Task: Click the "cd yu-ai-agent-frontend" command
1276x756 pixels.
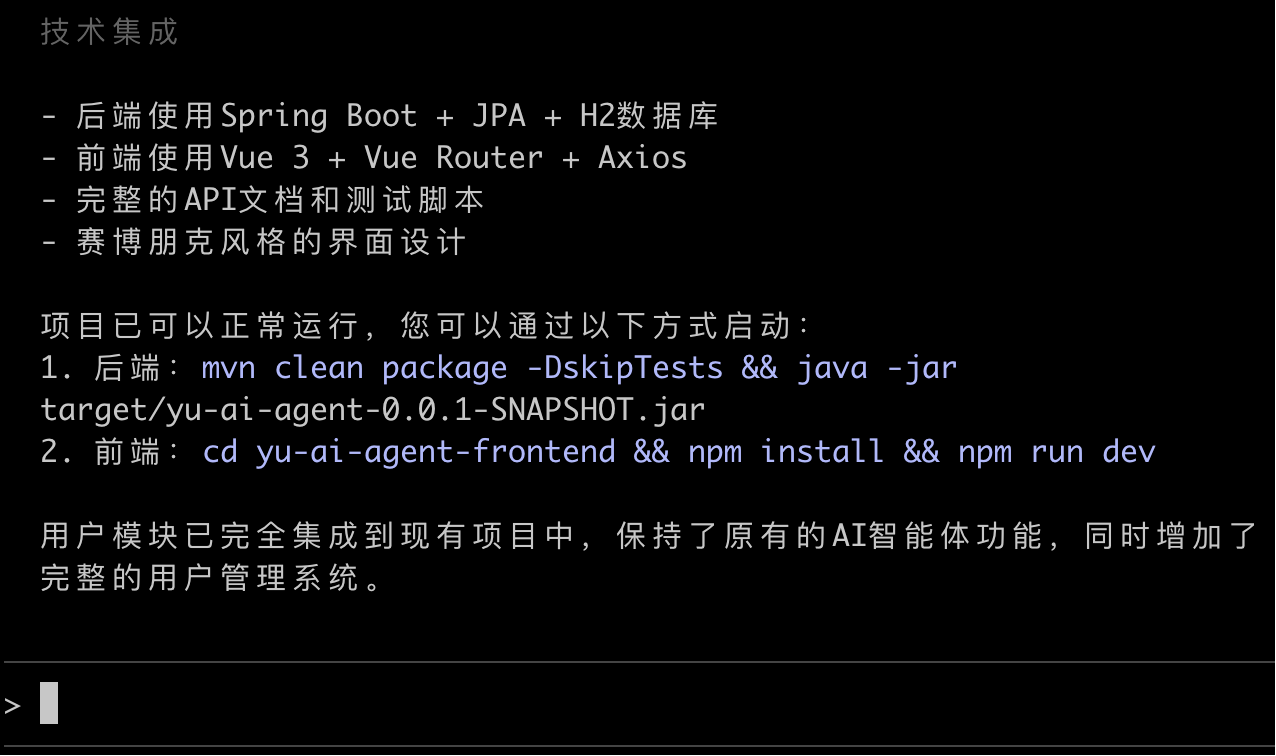Action: [409, 452]
